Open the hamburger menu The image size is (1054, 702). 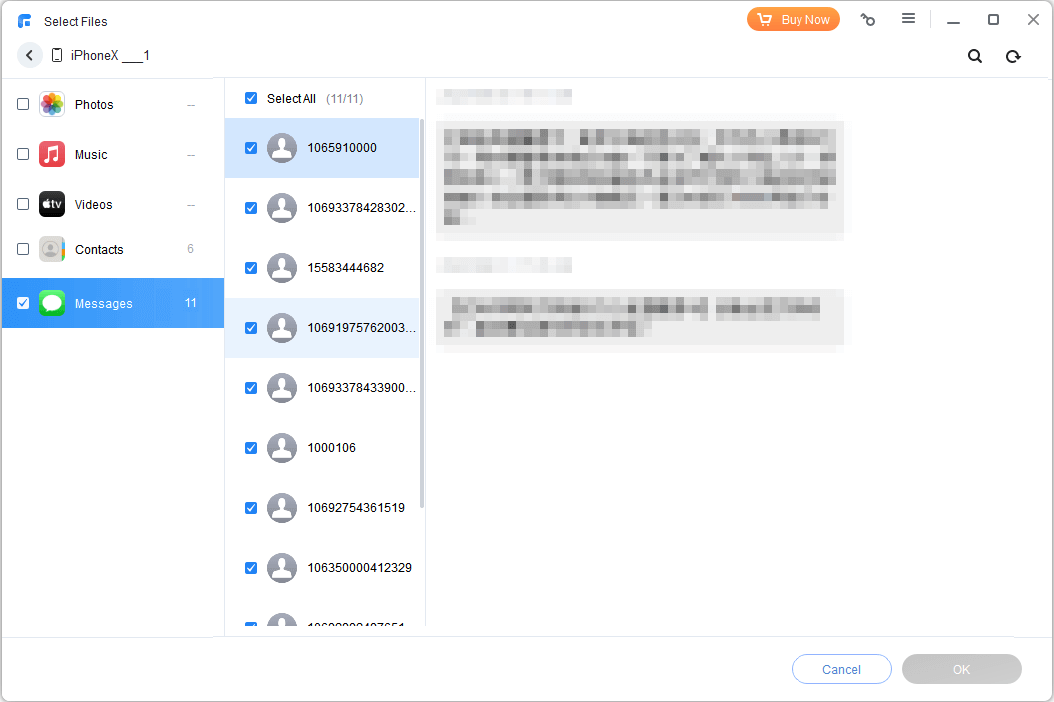click(x=908, y=19)
